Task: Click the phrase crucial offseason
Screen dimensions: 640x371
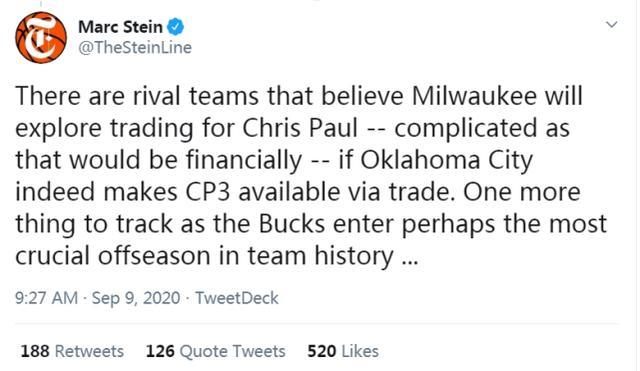Action: coord(128,256)
